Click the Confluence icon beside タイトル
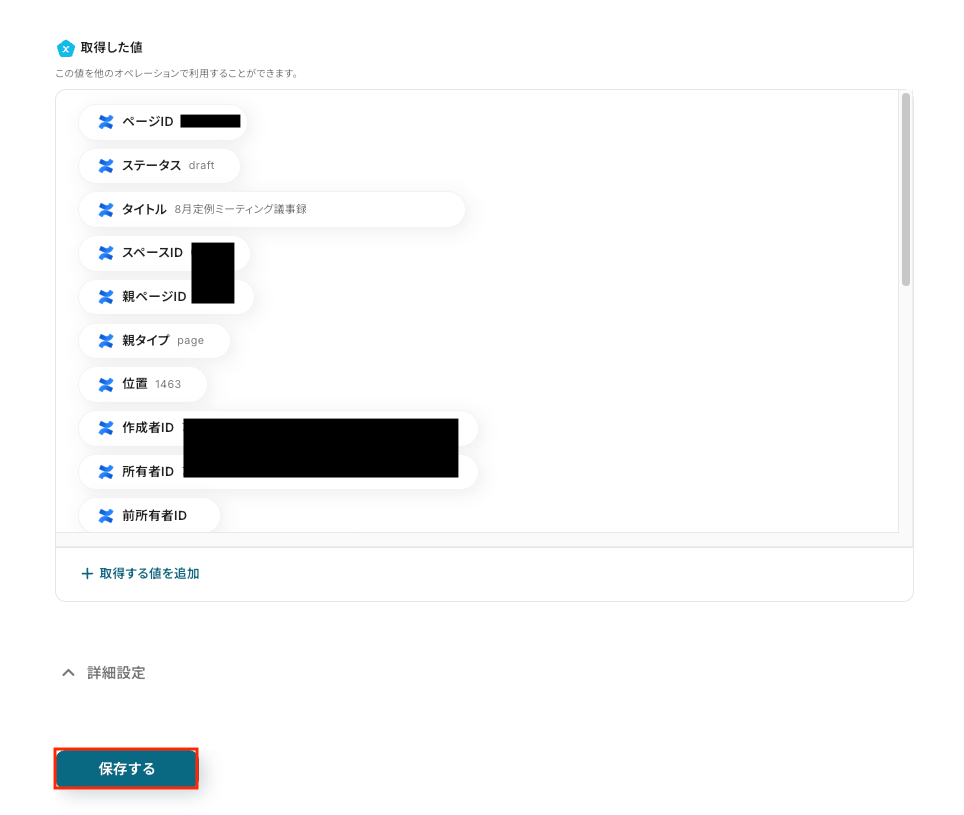The height and width of the screenshot is (815, 964). (106, 210)
